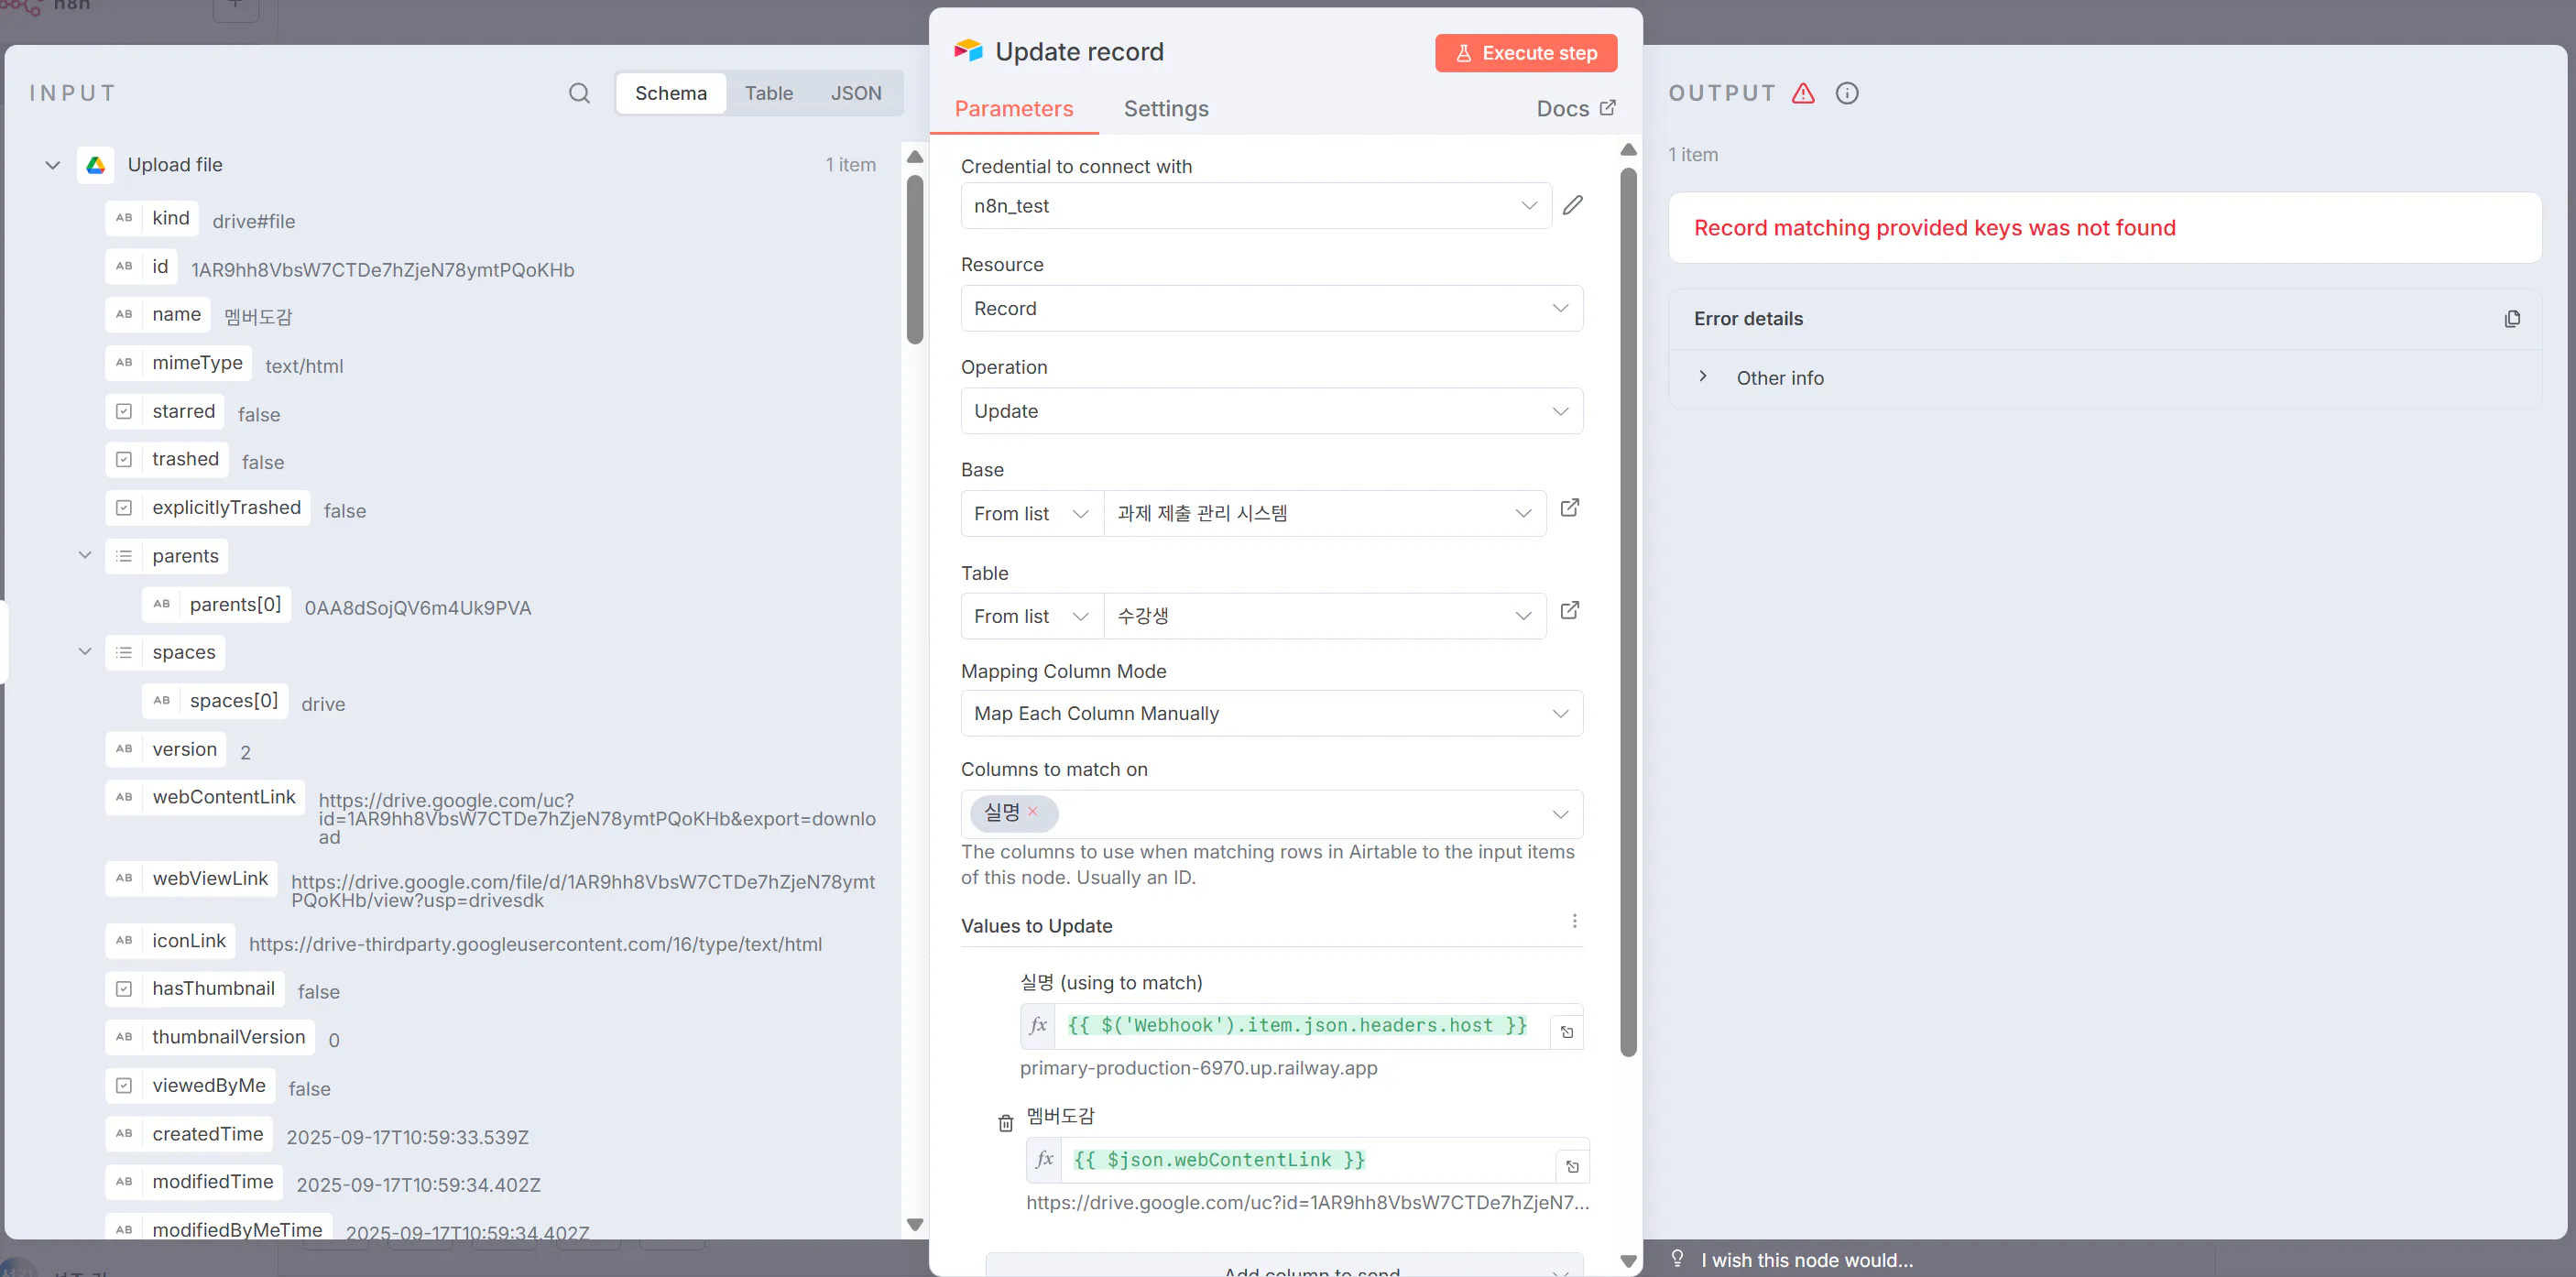Expand the webContentLink expression editor icon

click(x=1572, y=1167)
